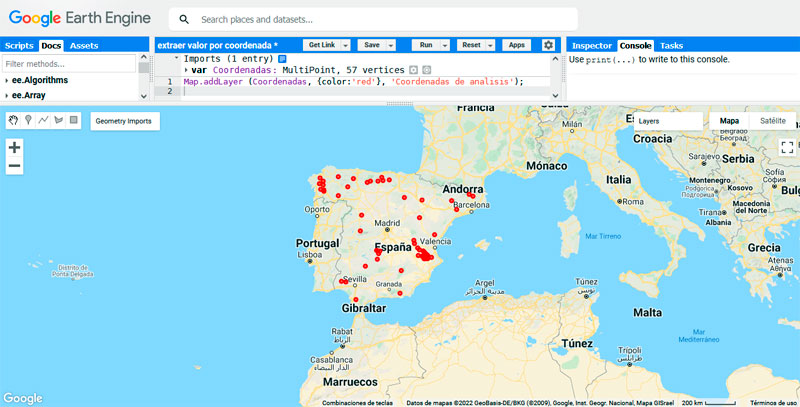Screen dimensions: 800x407
Task: Zoom out on the map
Action: (x=14, y=166)
